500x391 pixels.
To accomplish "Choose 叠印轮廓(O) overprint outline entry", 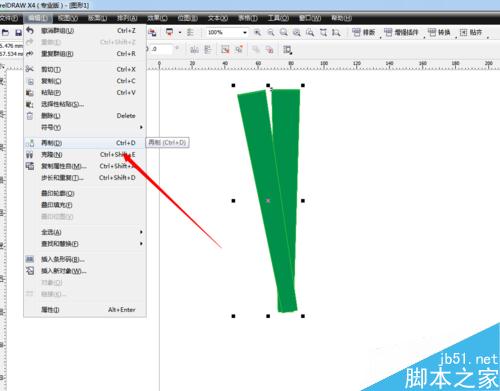I will click(85, 193).
